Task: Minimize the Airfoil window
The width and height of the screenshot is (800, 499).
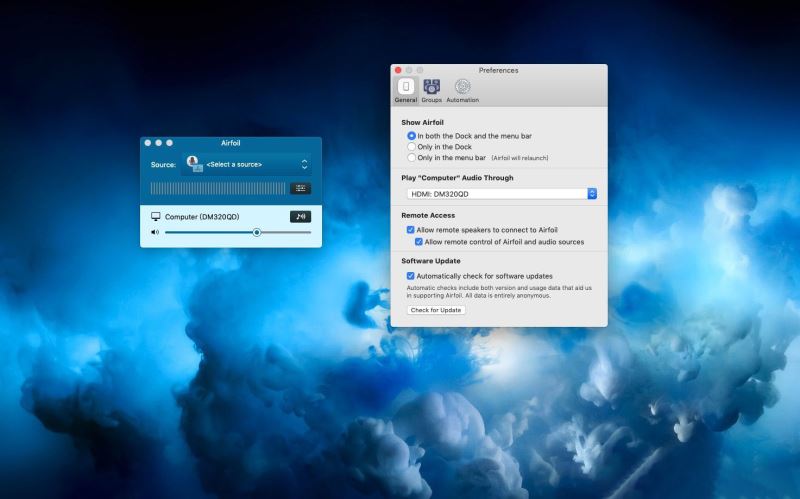Action: (159, 143)
